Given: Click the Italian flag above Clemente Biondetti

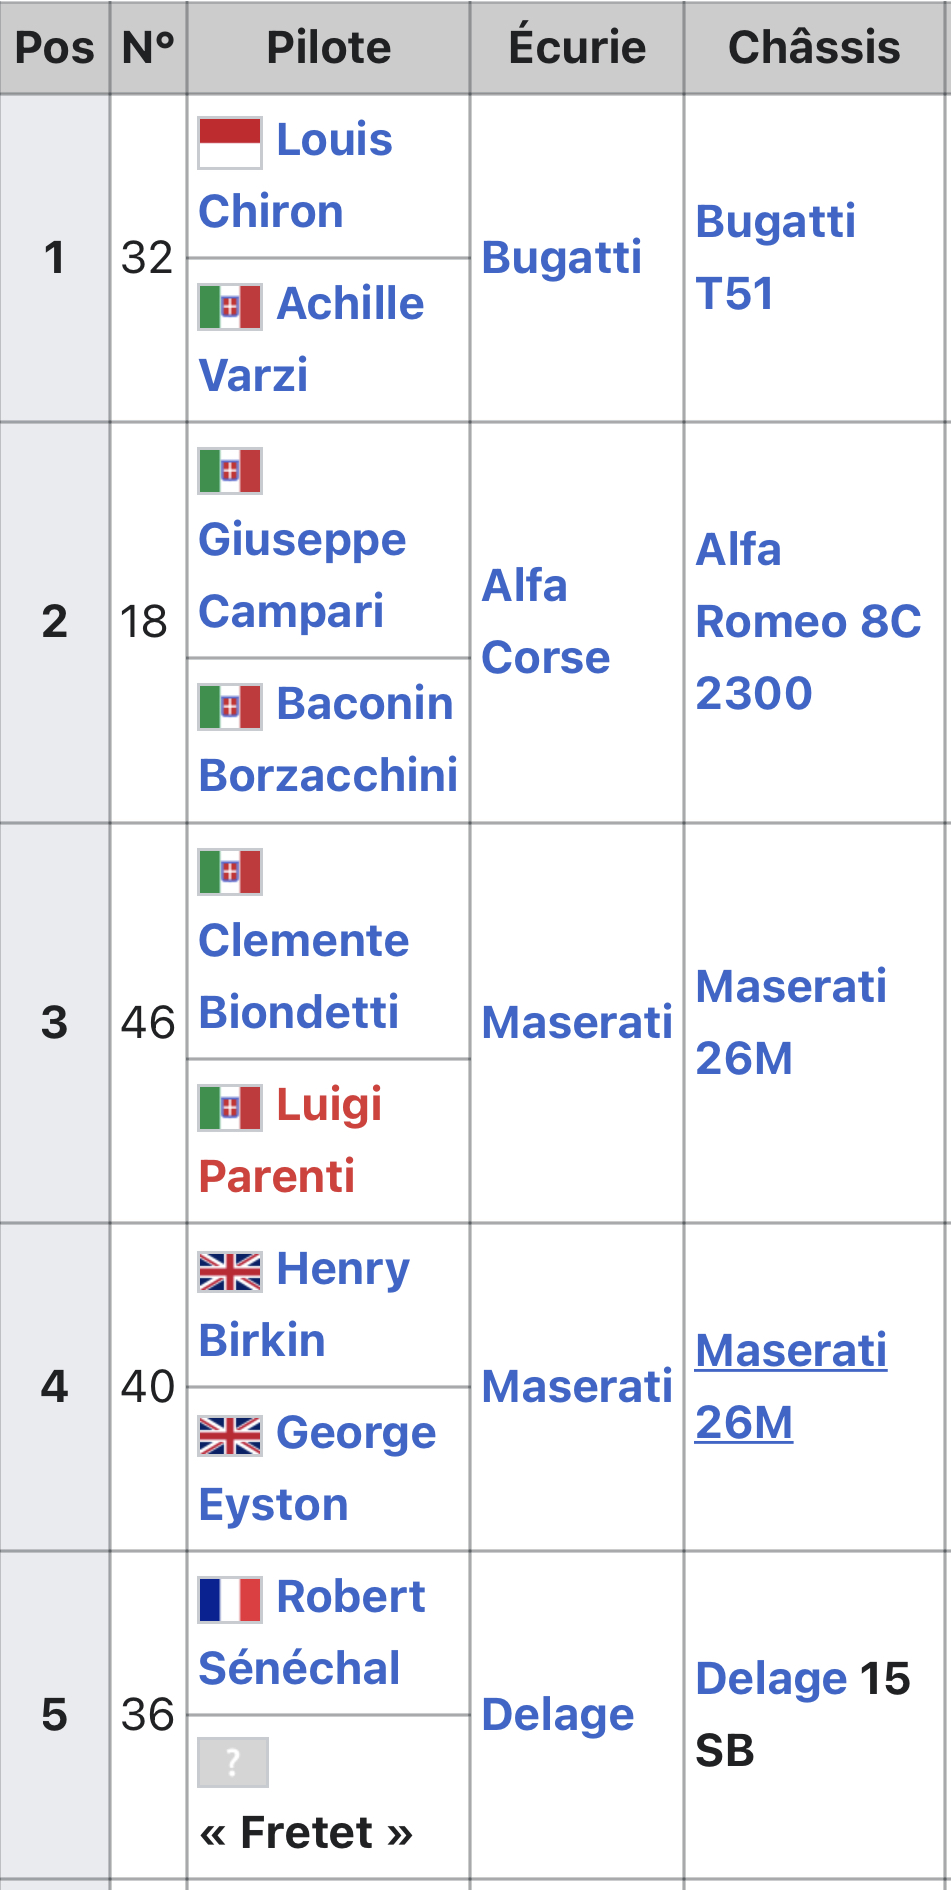Looking at the screenshot, I should click(x=230, y=872).
